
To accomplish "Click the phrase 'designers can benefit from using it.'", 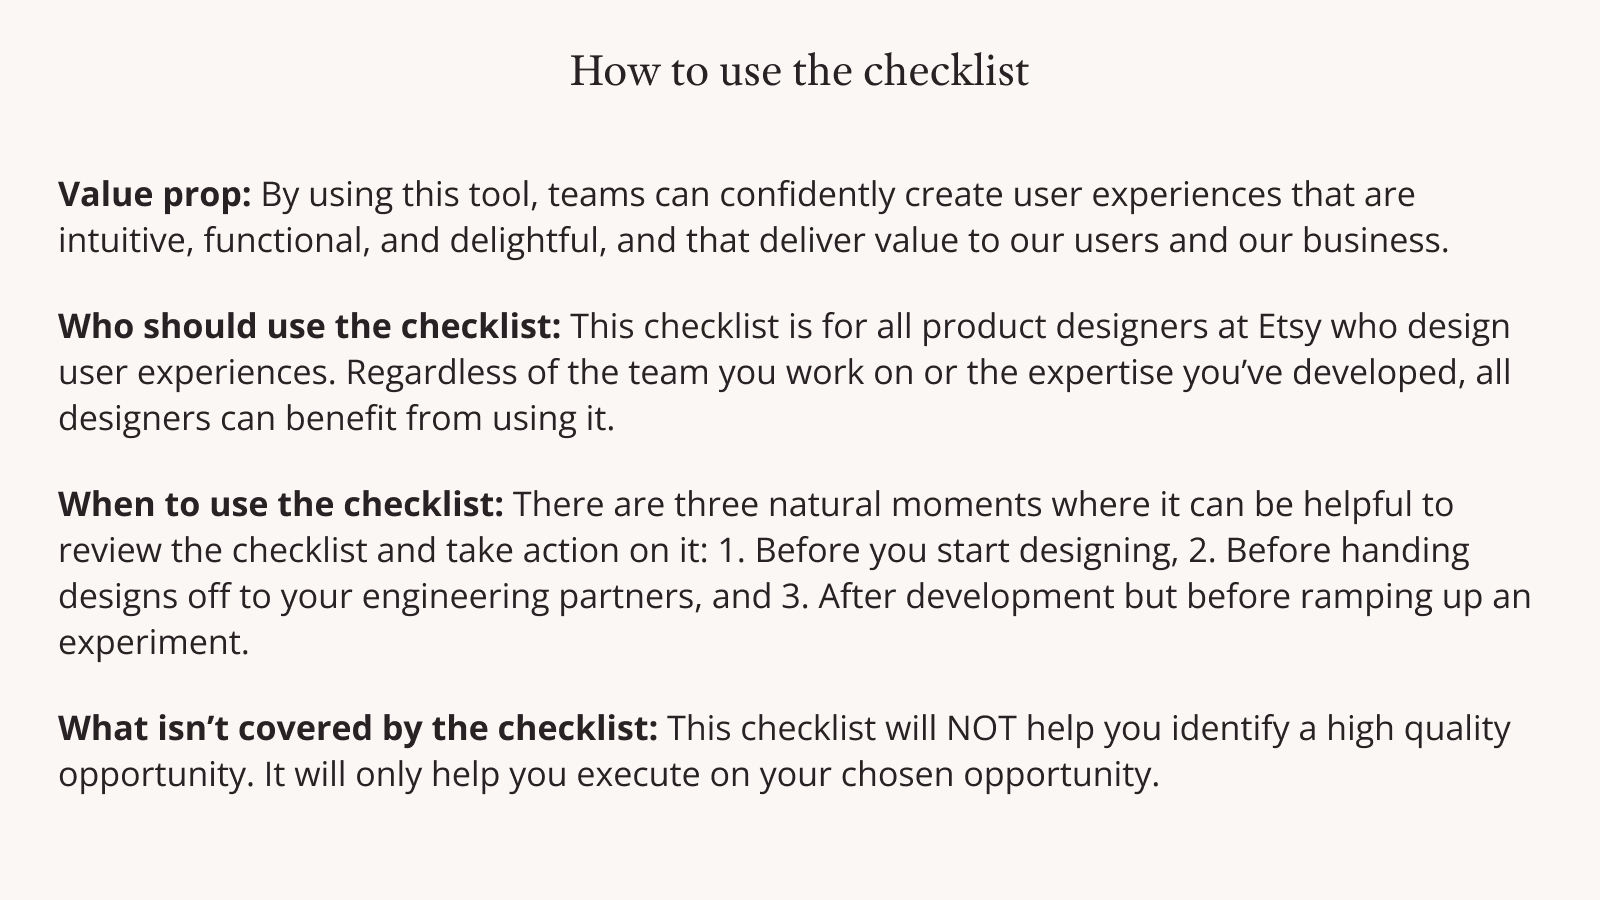I will pyautogui.click(x=336, y=418).
